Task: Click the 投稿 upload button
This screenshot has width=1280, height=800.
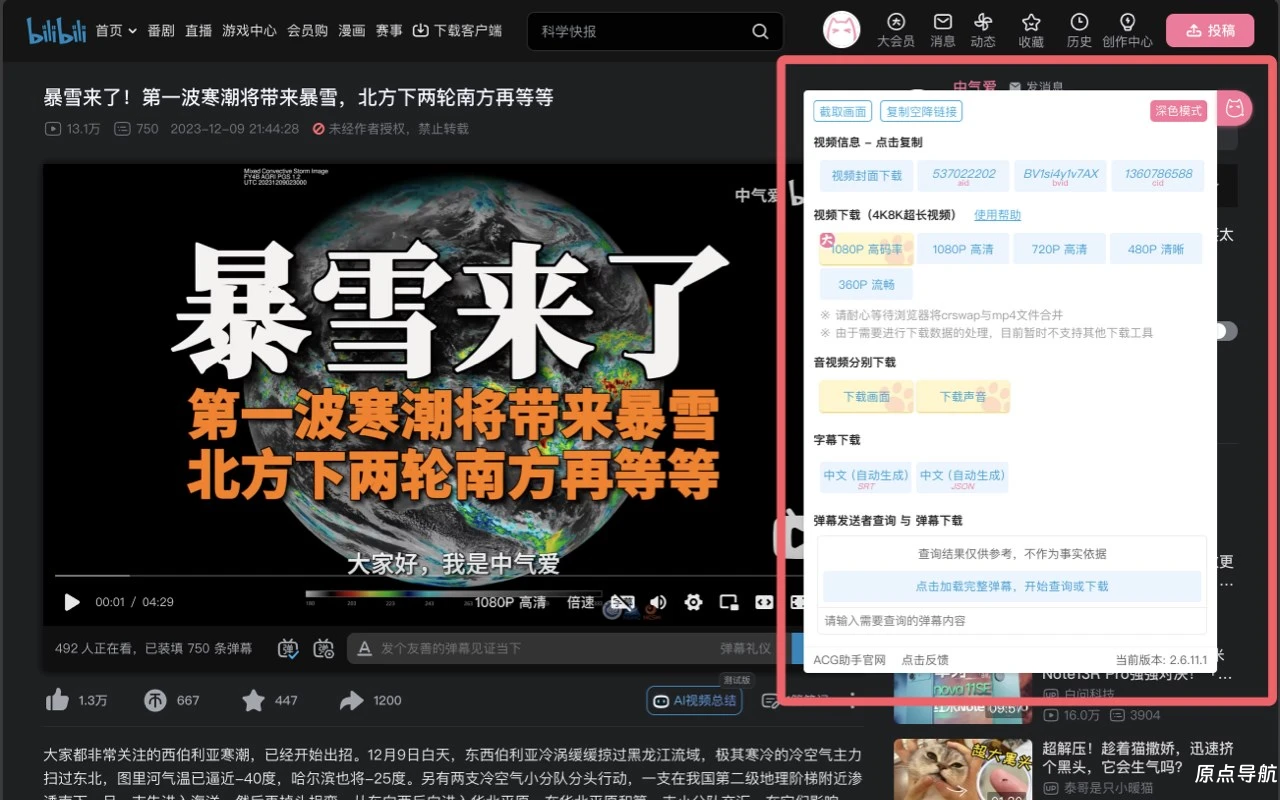Action: point(1210,30)
